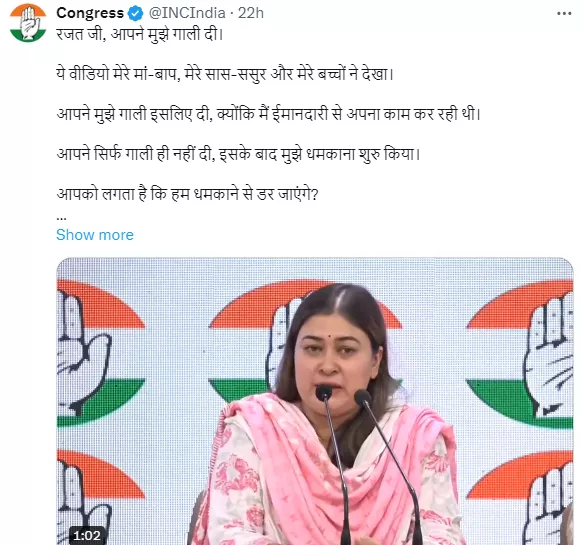Click the blue verified badge
This screenshot has width=584, height=545.
click(135, 14)
